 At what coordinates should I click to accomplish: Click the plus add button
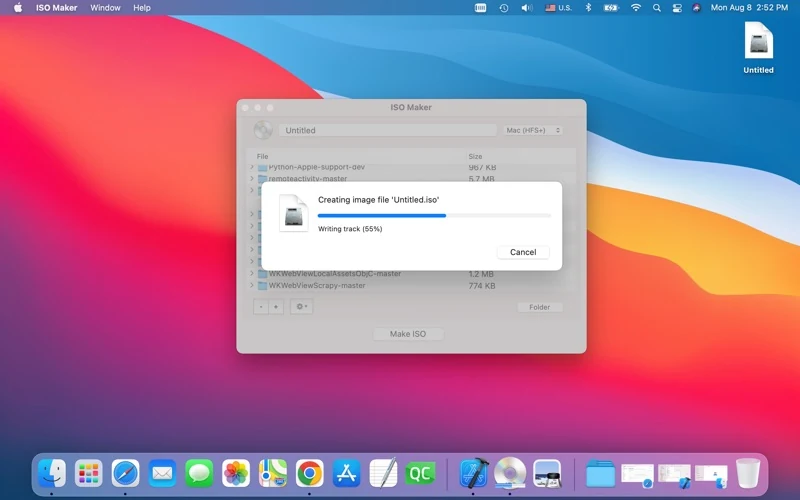pyautogui.click(x=276, y=307)
